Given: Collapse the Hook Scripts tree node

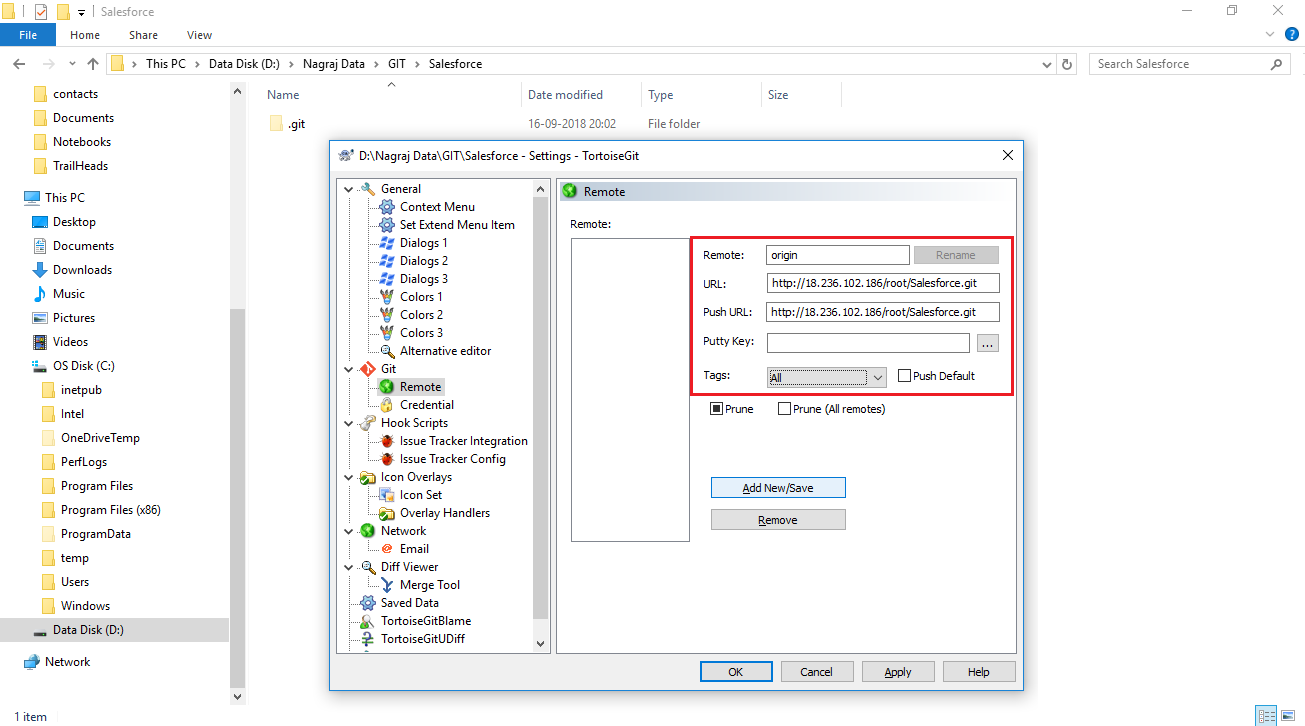Looking at the screenshot, I should click(x=348, y=423).
